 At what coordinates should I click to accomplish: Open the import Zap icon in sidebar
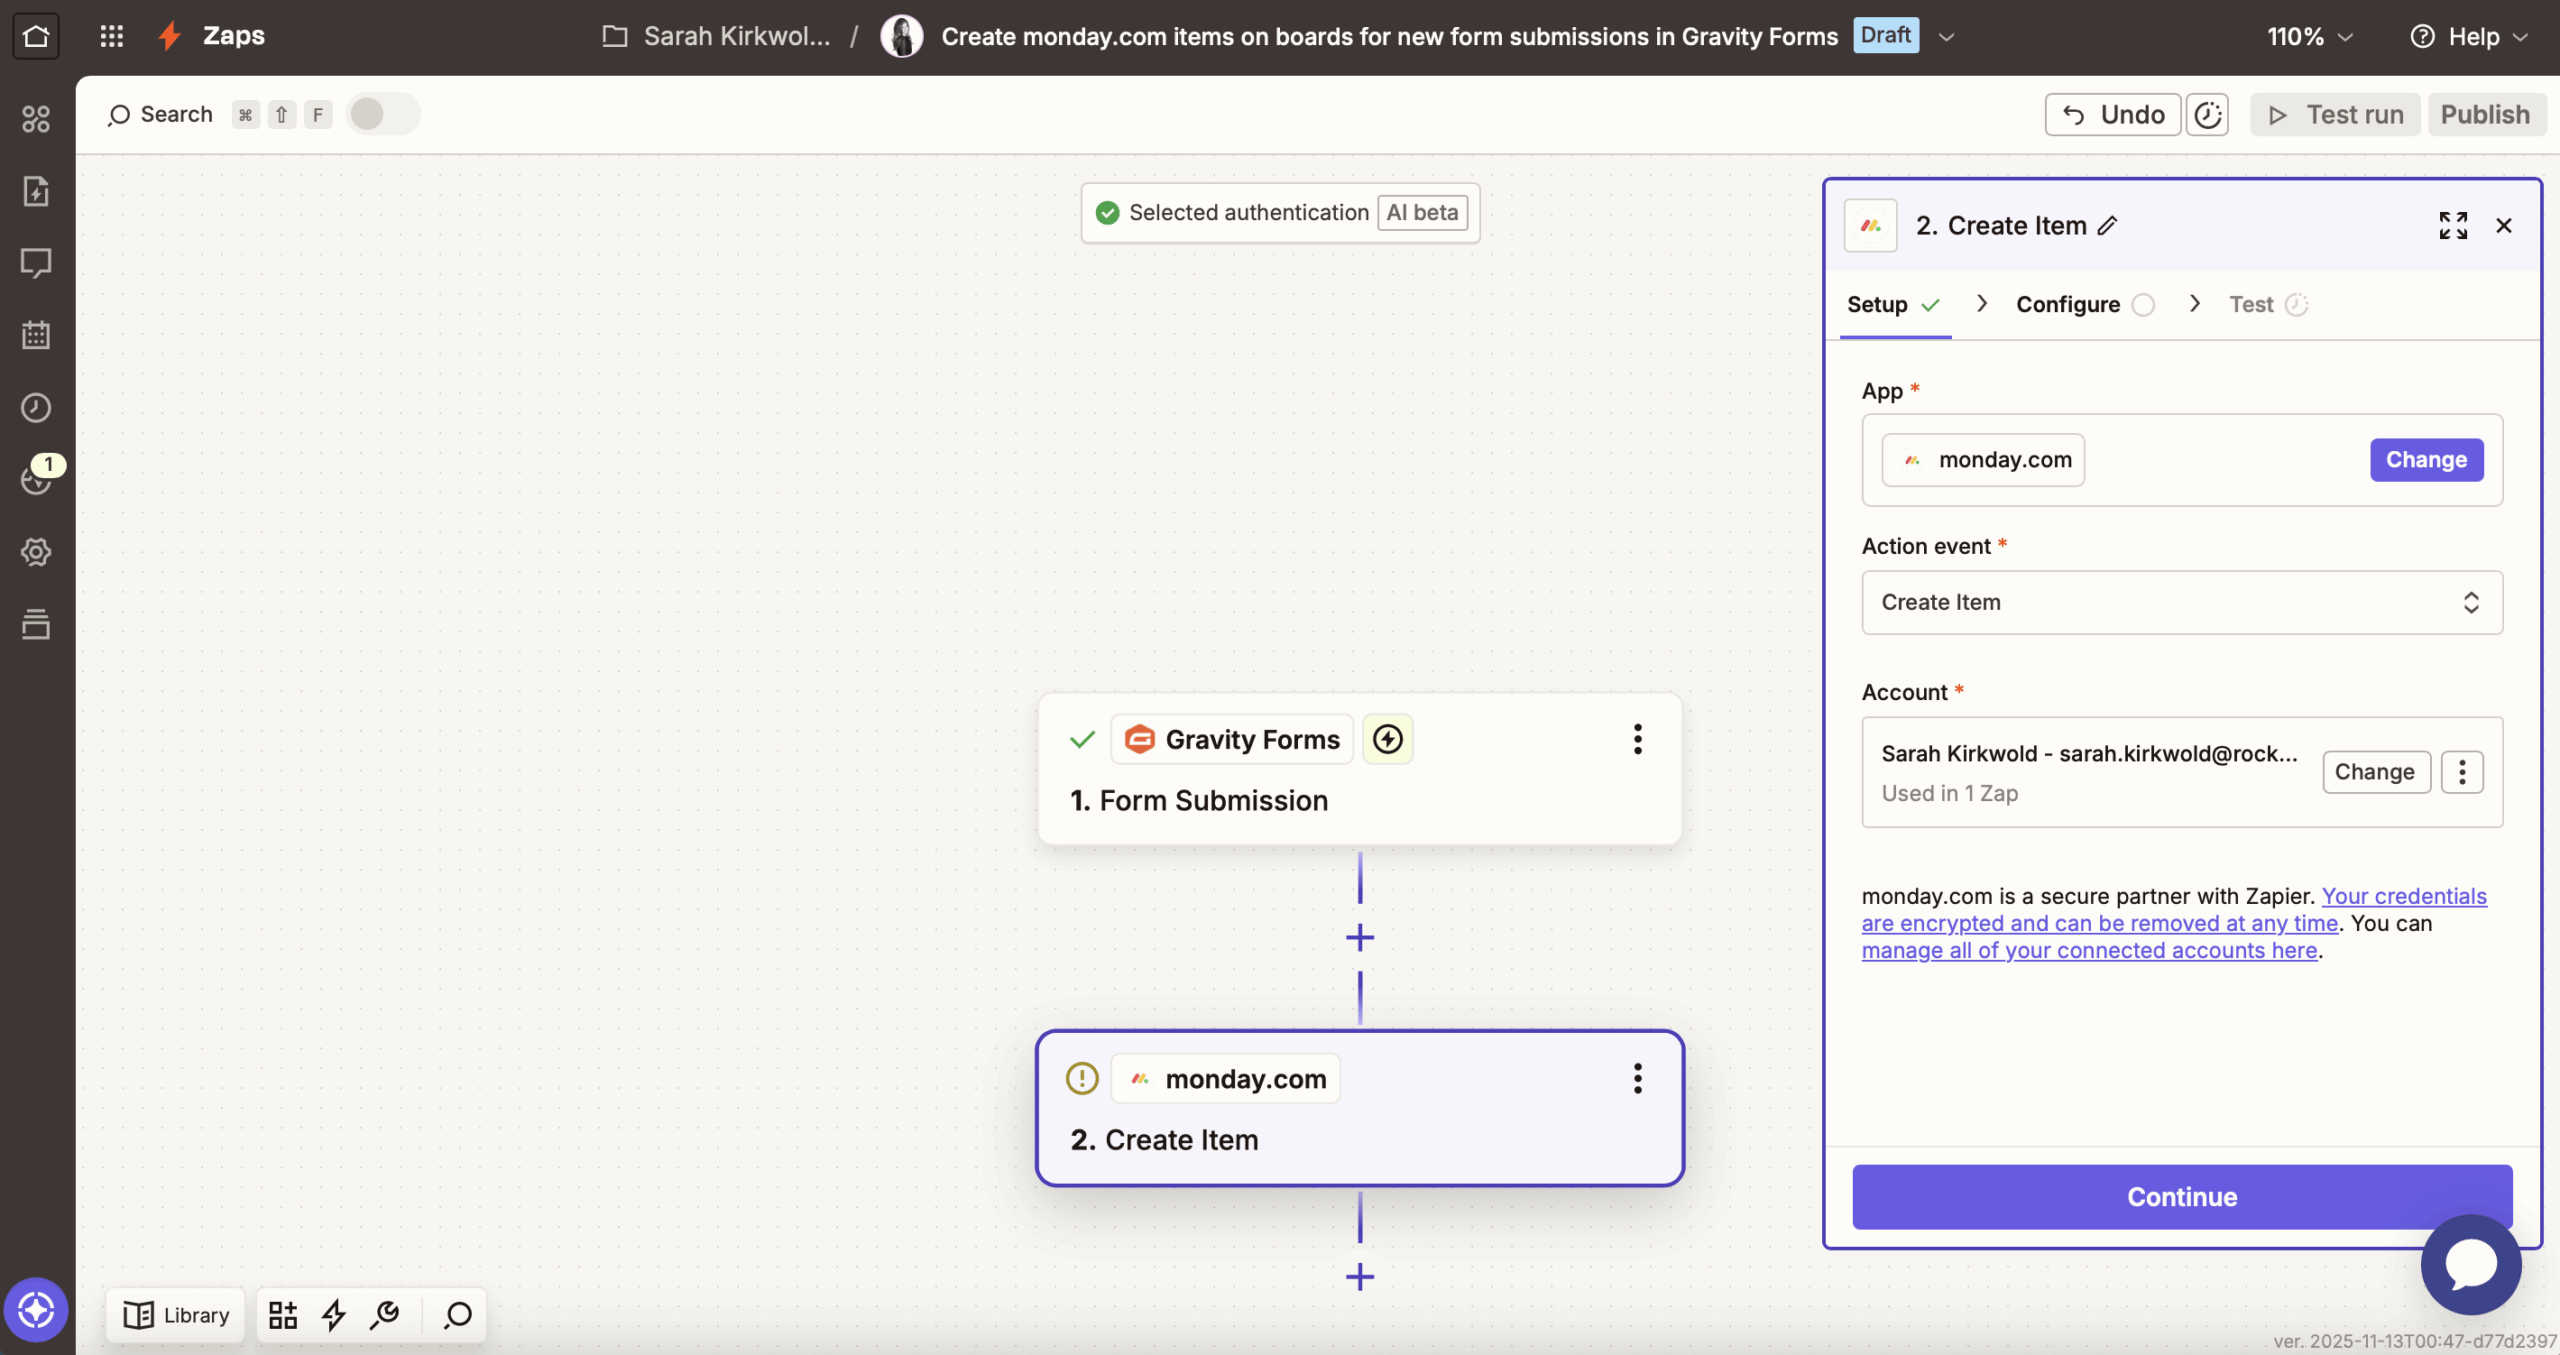[x=37, y=191]
